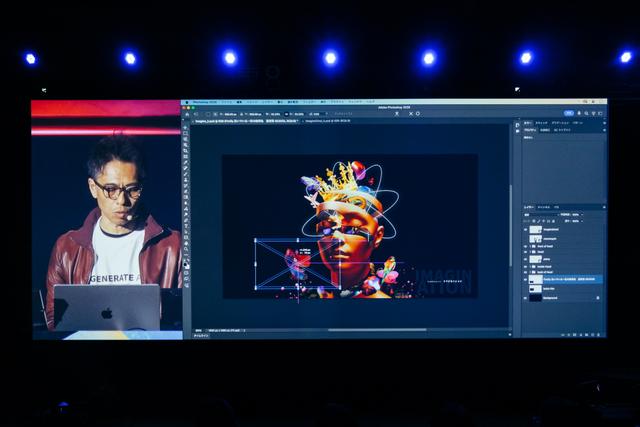
Task: Select the Eyedropper tool
Action: 186,162
